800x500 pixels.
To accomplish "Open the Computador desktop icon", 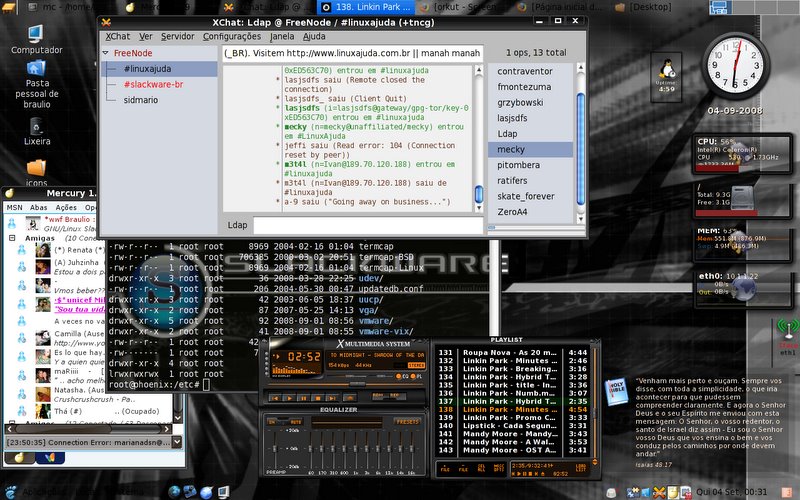I will point(36,39).
